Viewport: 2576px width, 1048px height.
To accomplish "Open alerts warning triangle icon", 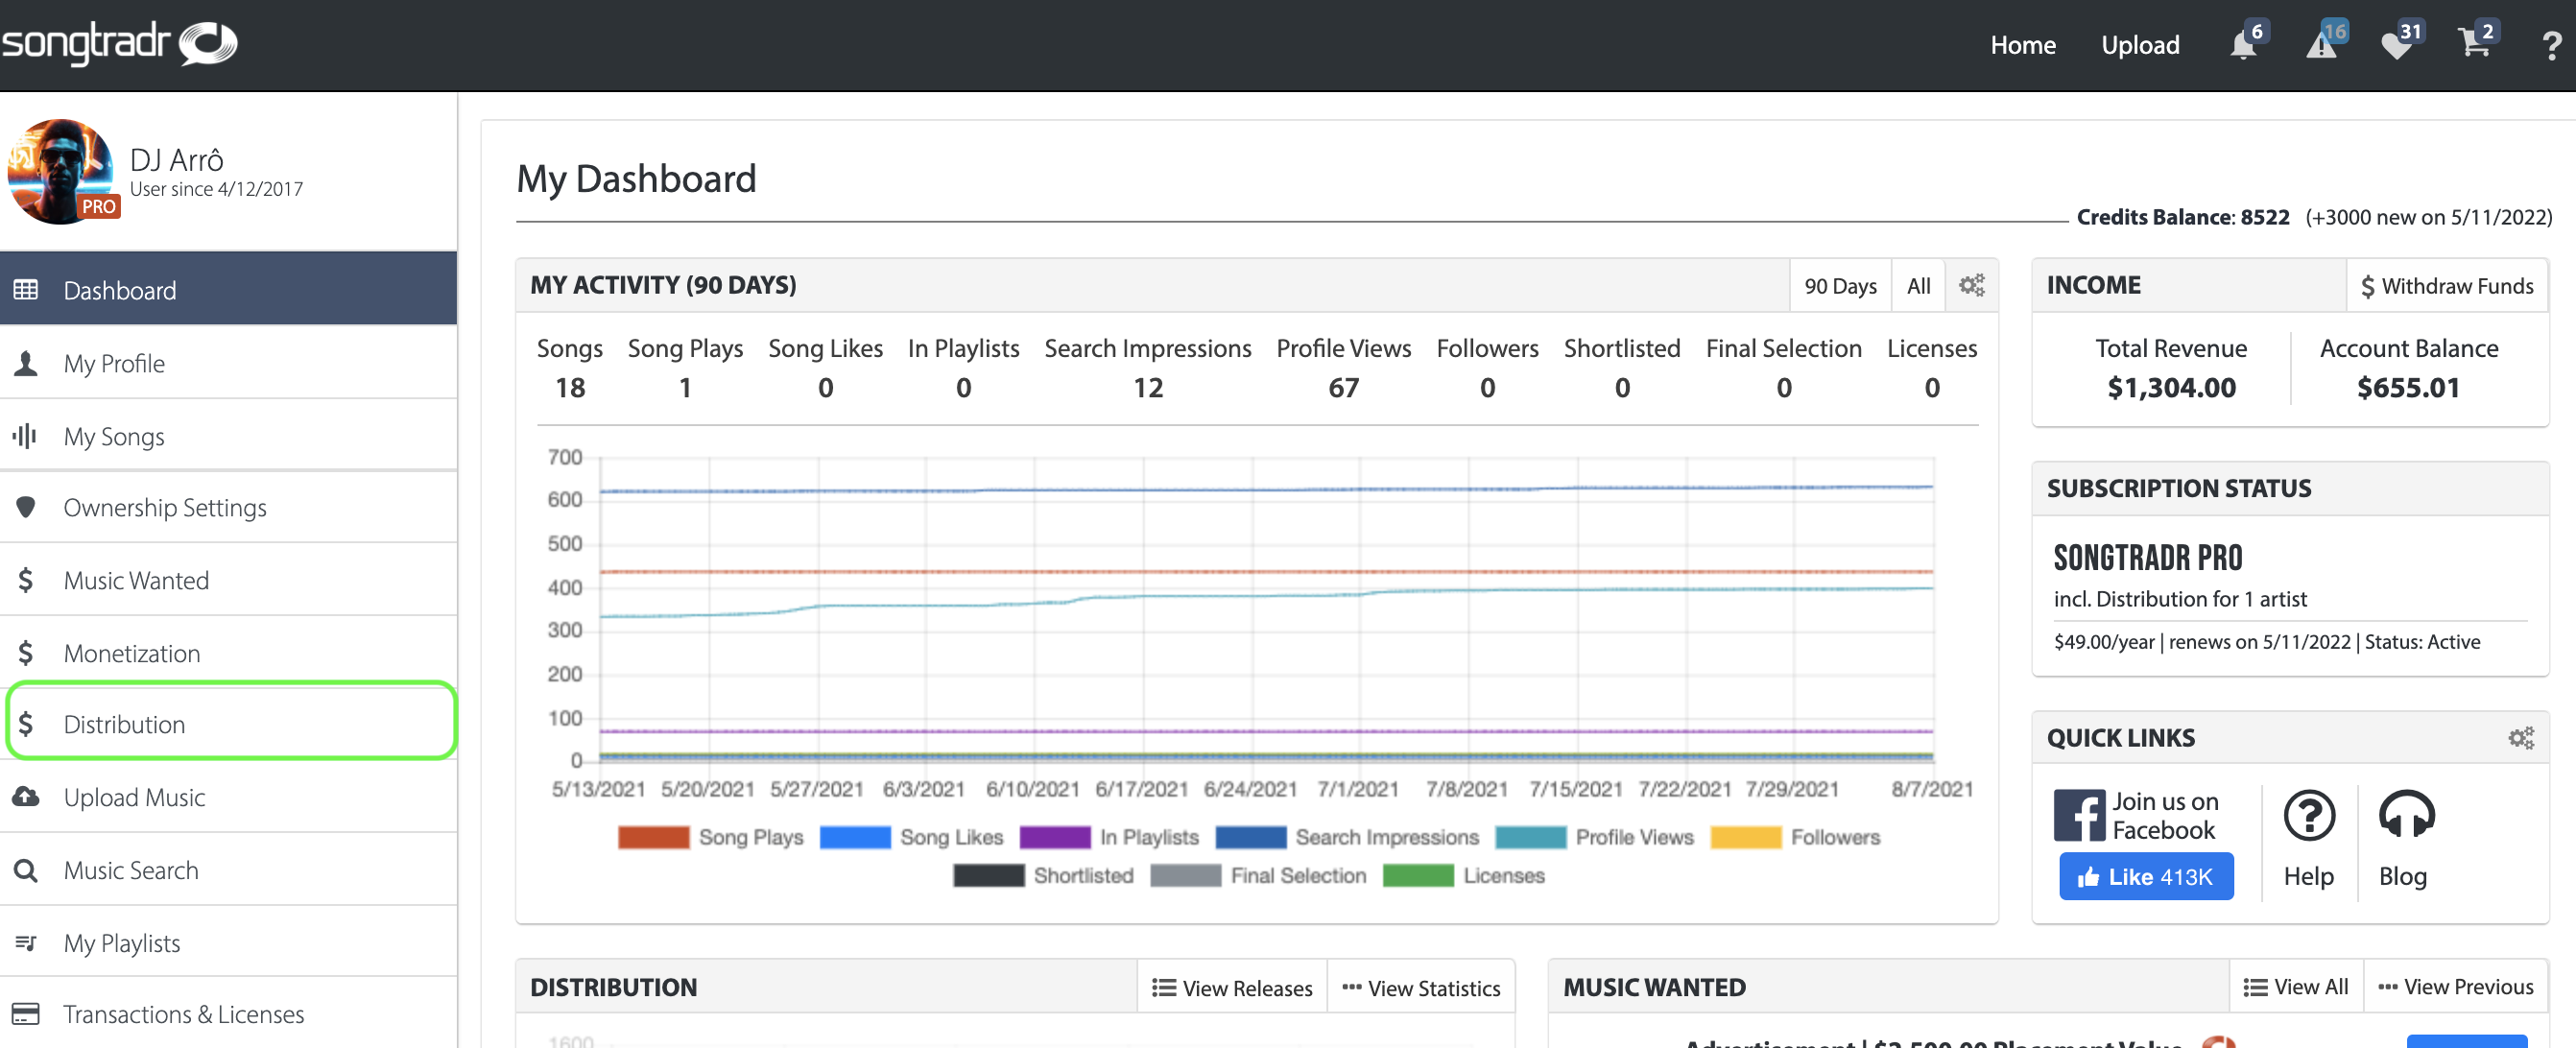I will 2322,45.
